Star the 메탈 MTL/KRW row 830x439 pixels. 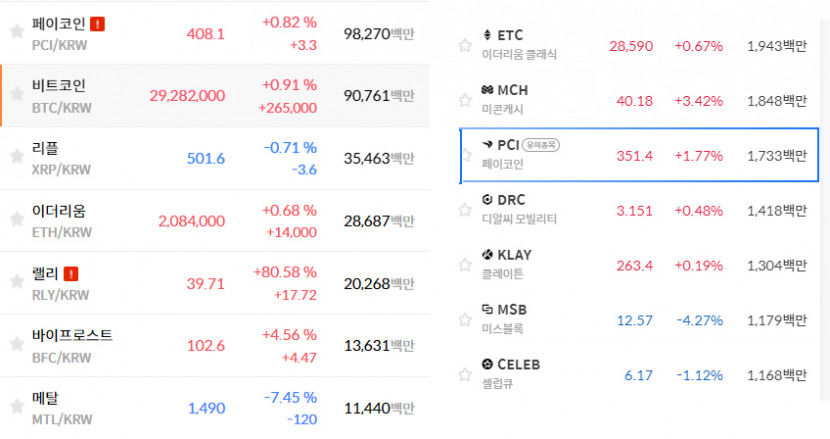(17, 406)
